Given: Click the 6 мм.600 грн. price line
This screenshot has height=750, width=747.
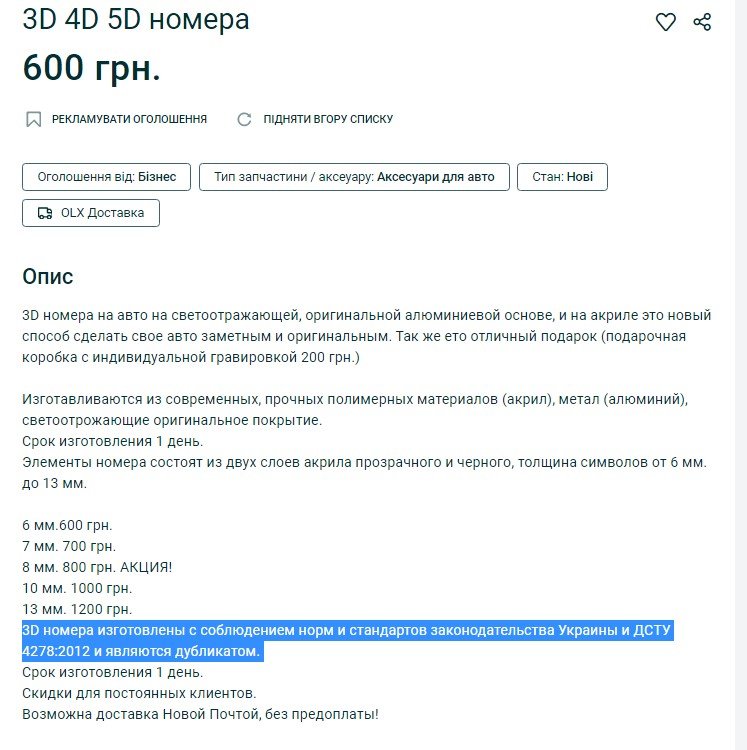Looking at the screenshot, I should point(67,525).
